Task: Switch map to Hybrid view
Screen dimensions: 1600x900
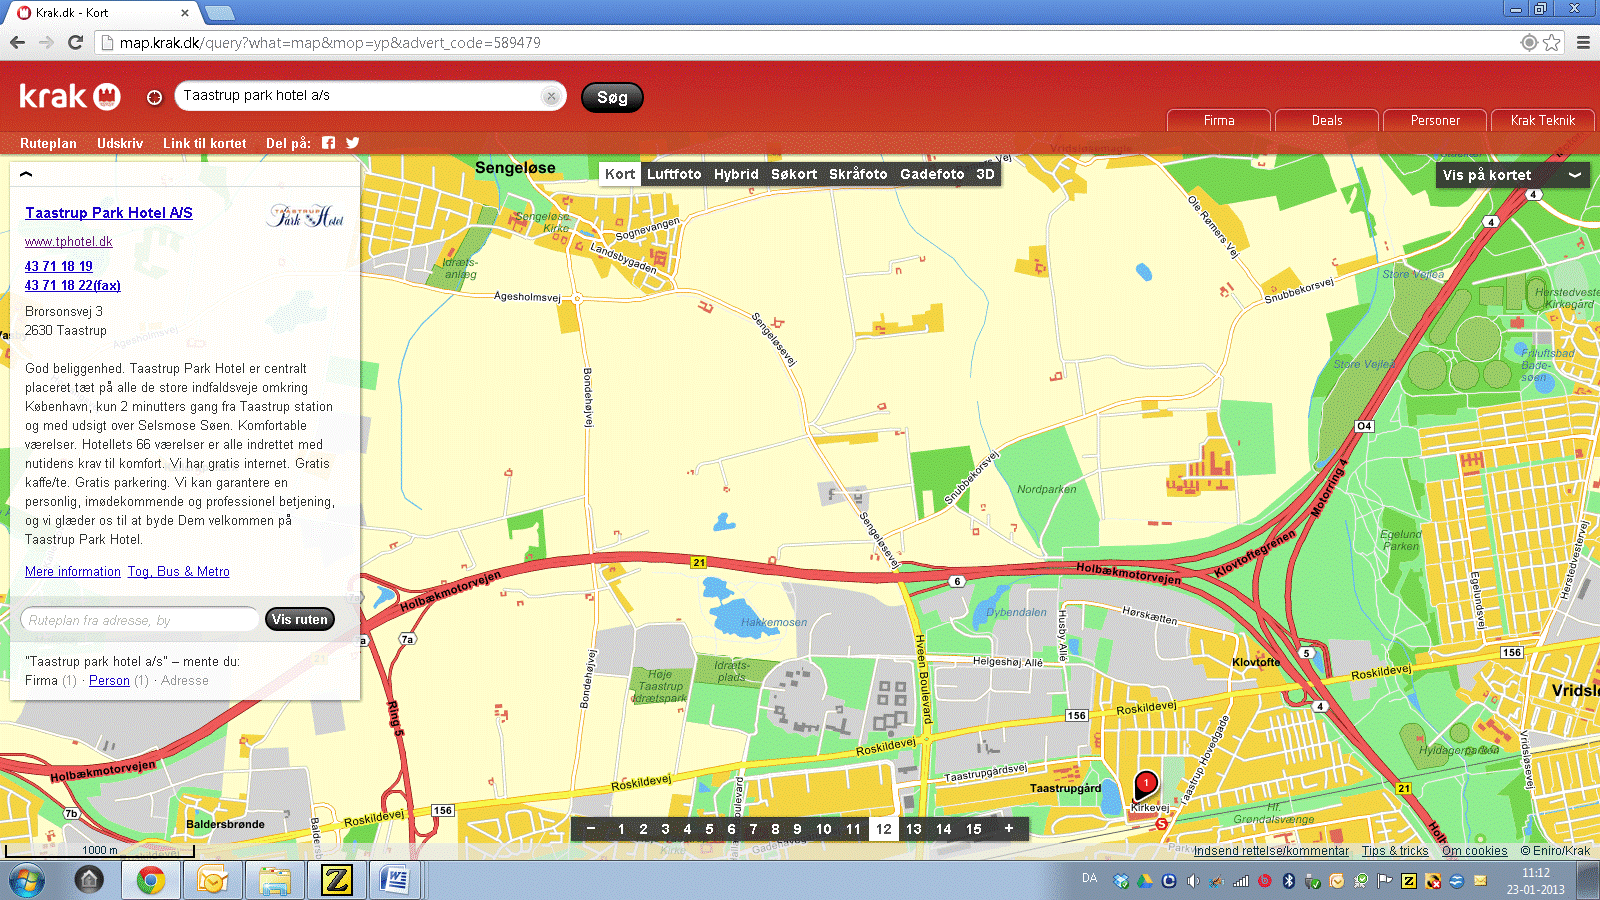Action: pyautogui.click(x=736, y=174)
